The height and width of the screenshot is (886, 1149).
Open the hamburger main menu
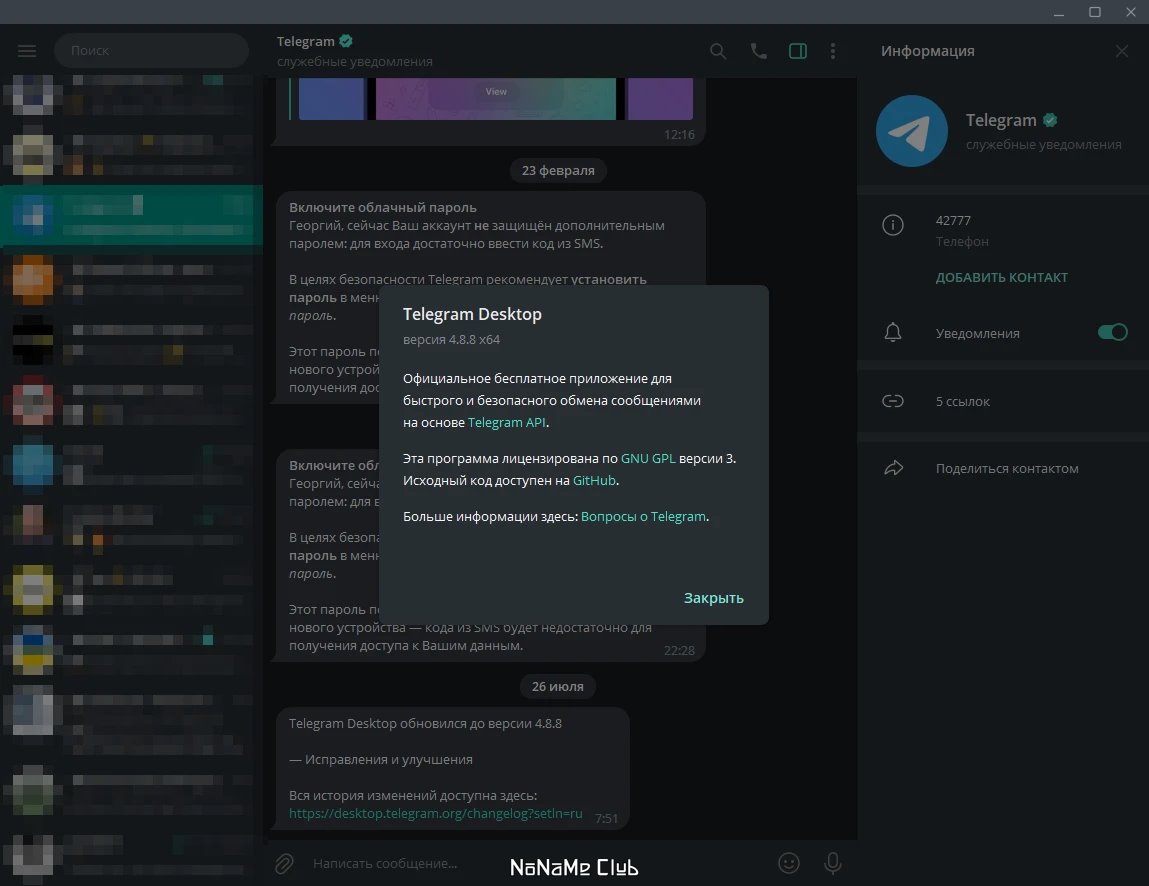coord(27,51)
